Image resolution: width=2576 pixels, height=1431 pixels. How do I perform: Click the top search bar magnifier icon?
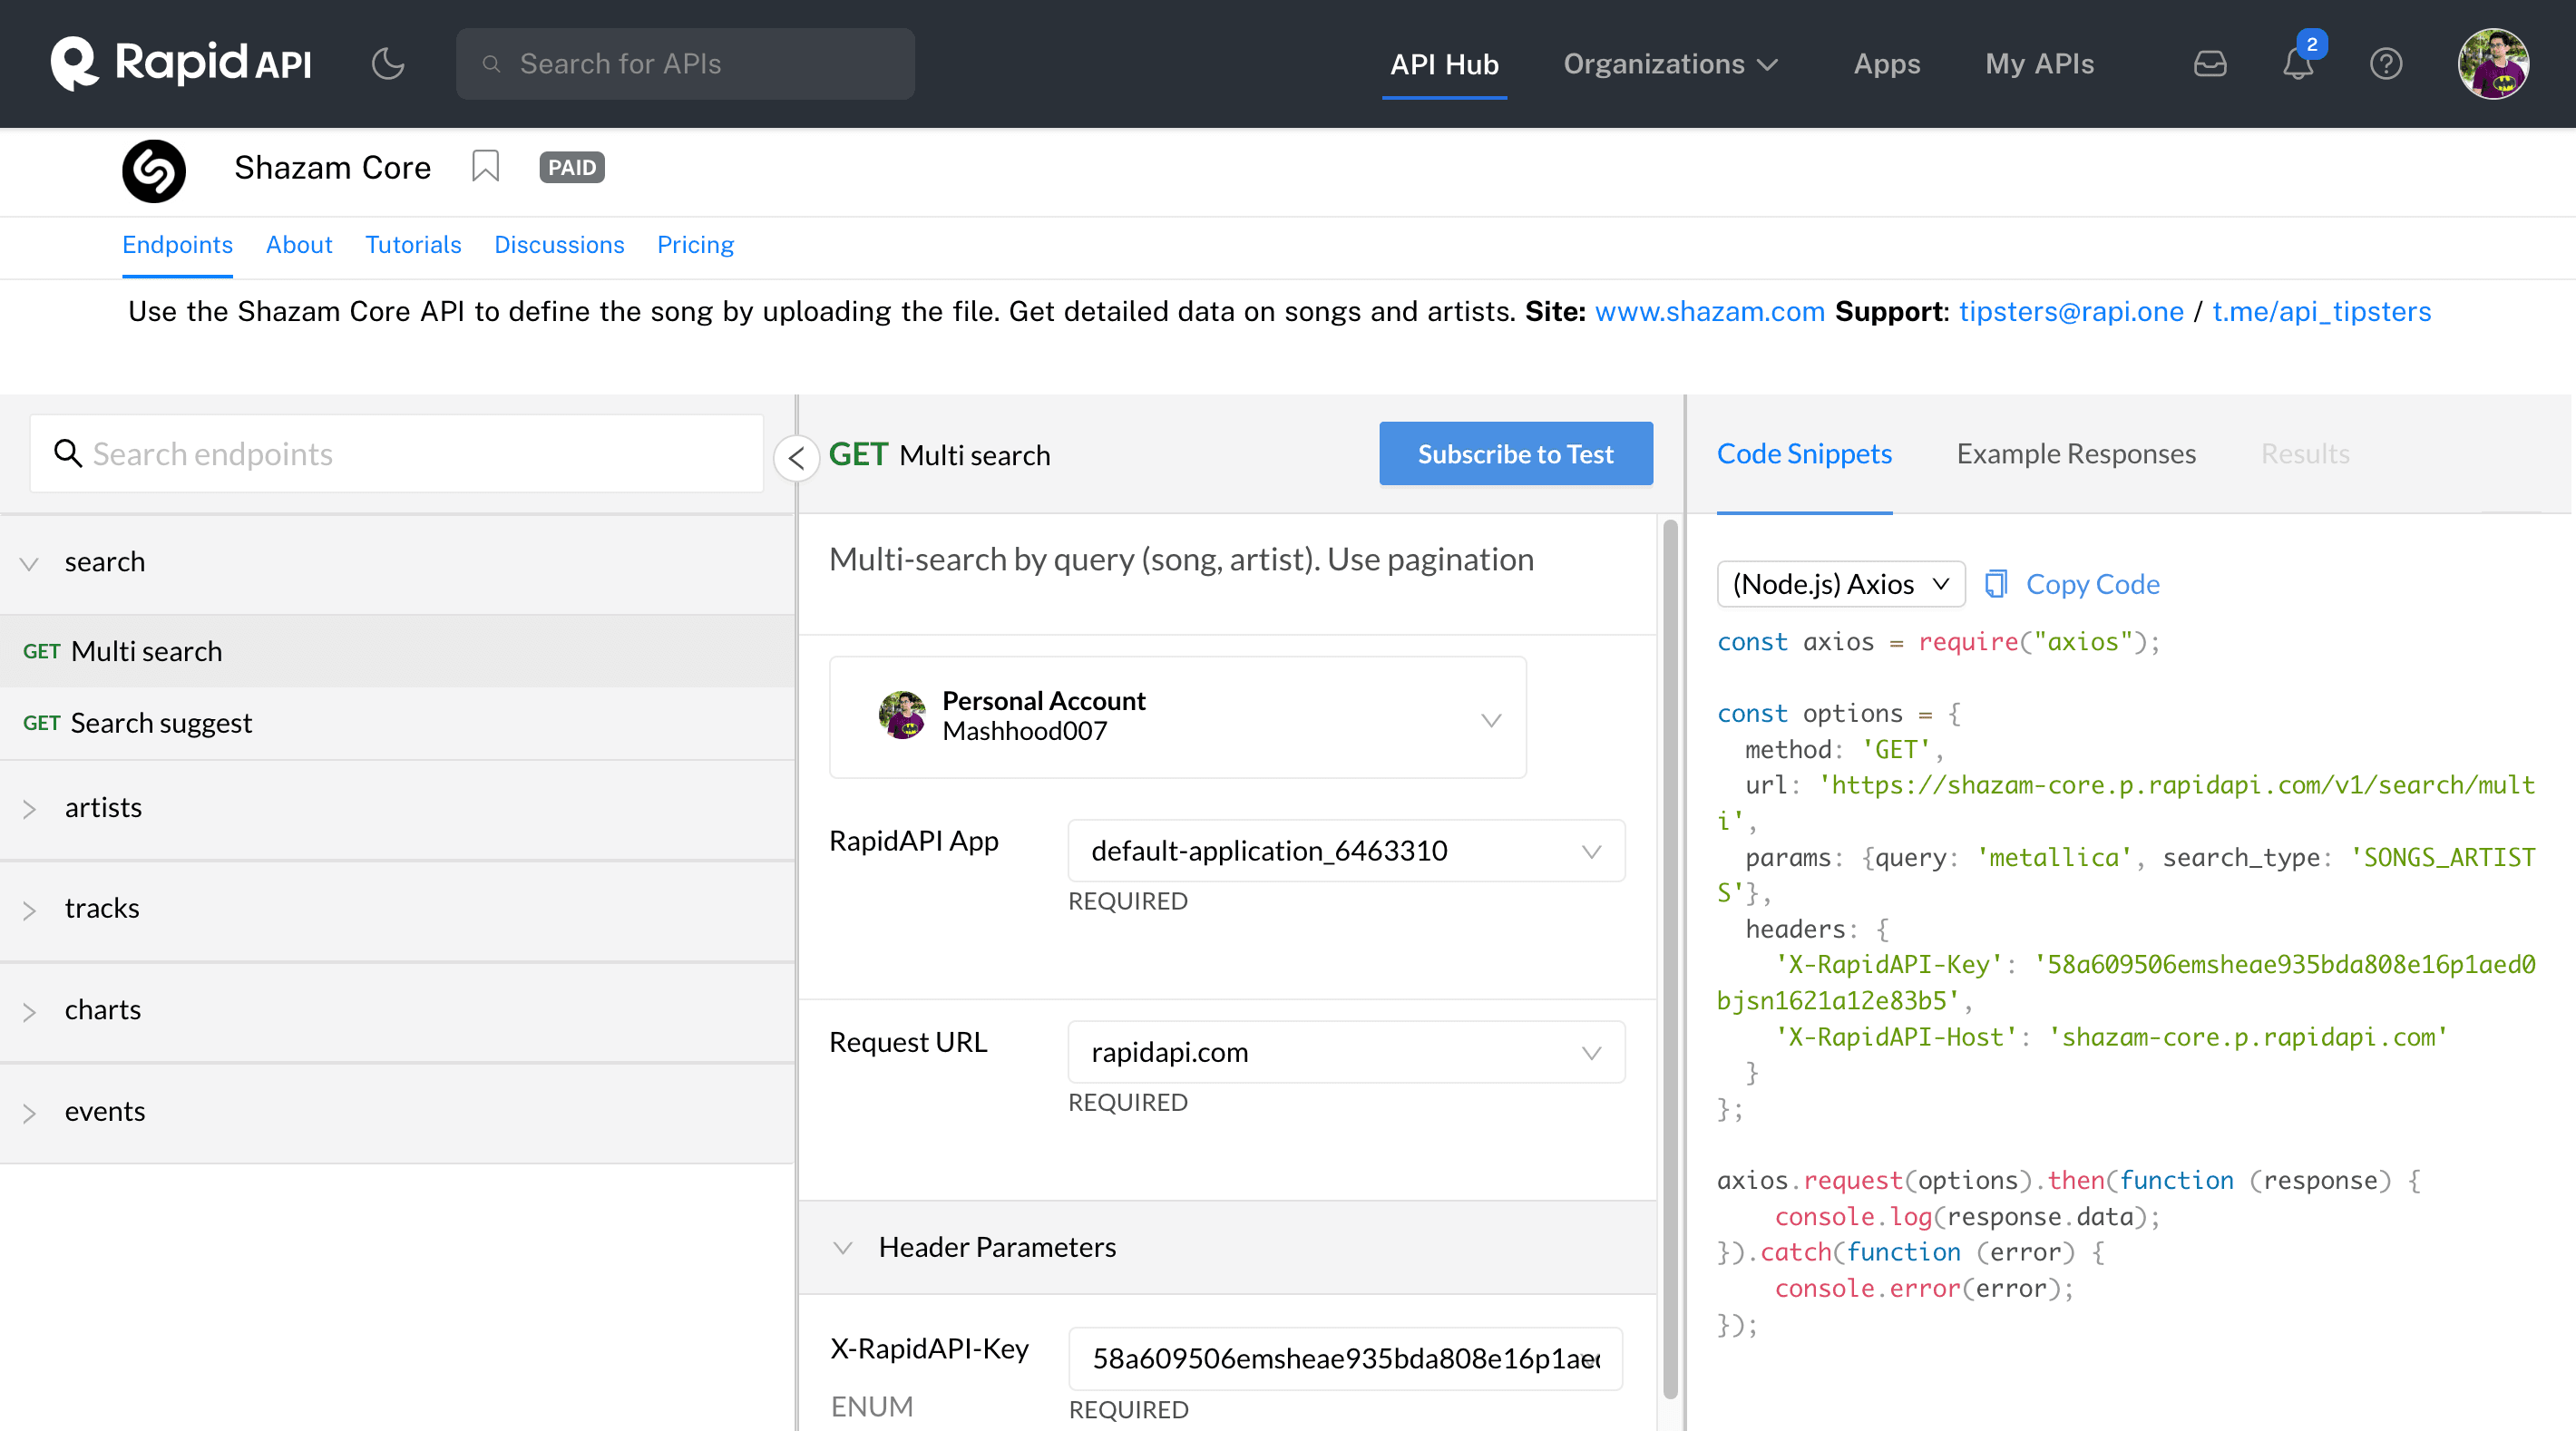point(491,64)
